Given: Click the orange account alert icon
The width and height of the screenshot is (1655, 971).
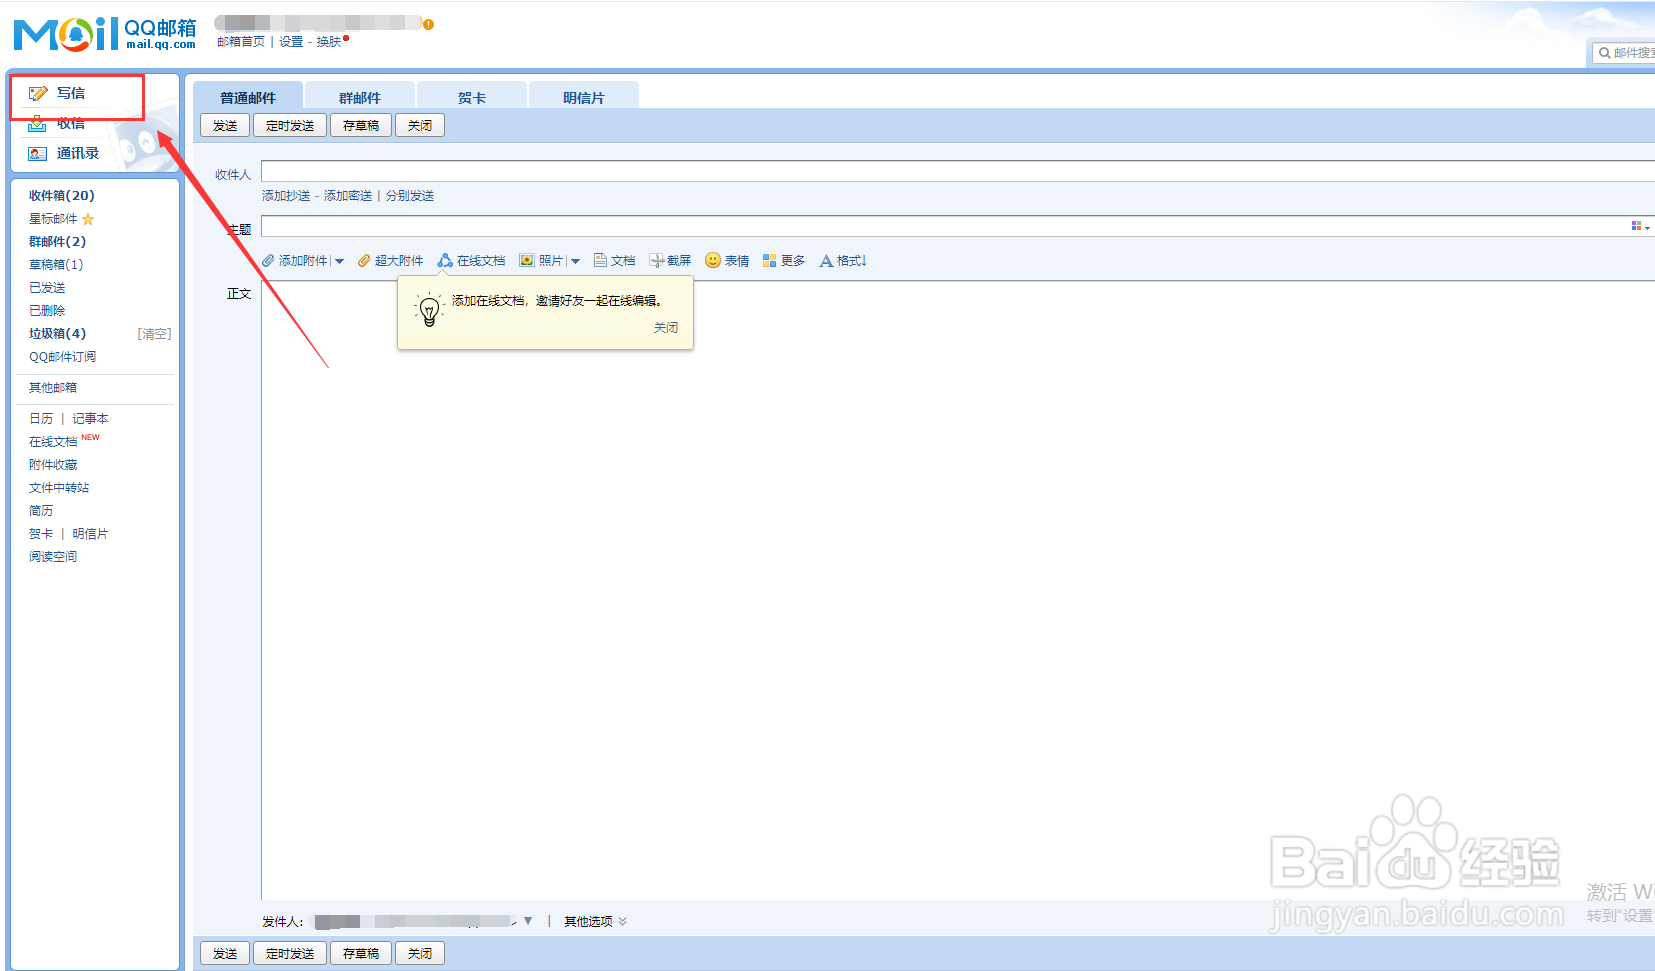Looking at the screenshot, I should 428,24.
